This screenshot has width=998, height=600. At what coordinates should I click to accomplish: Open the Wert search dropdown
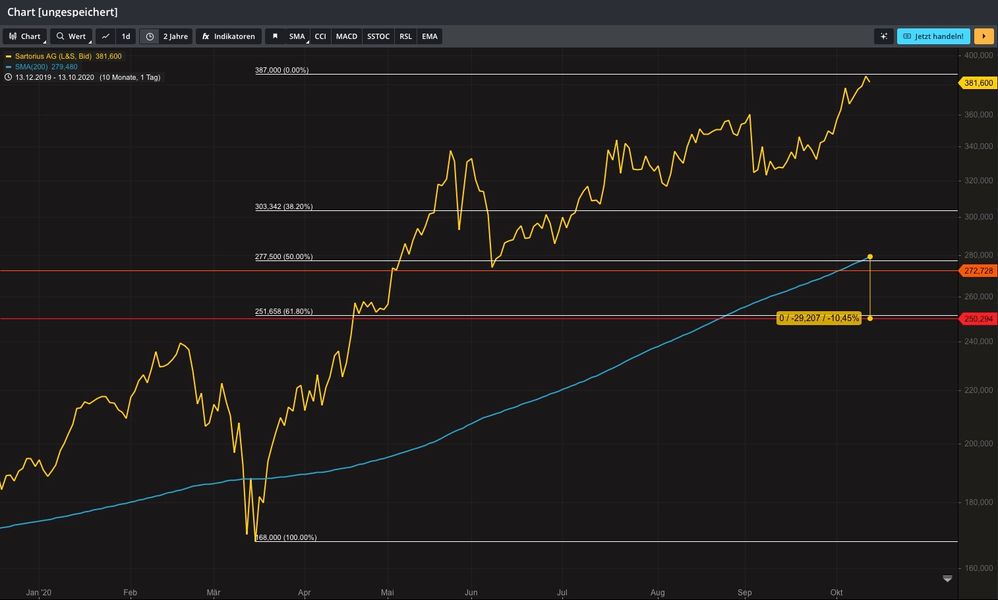(71, 36)
